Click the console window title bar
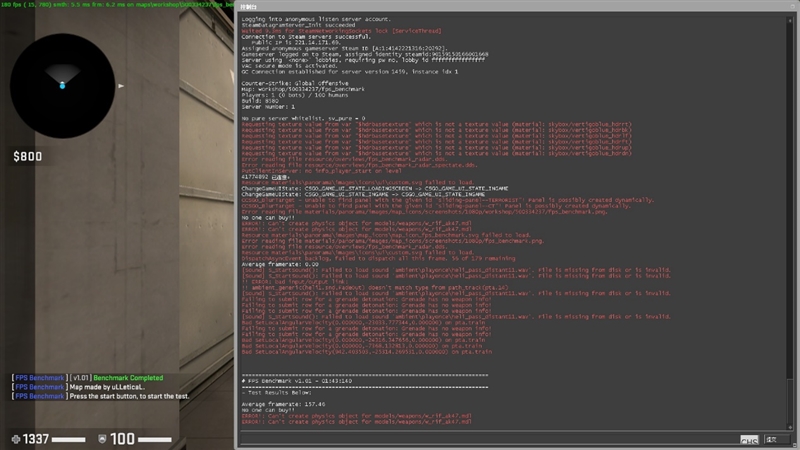Viewport: 800px width, 450px height. tap(513, 6)
